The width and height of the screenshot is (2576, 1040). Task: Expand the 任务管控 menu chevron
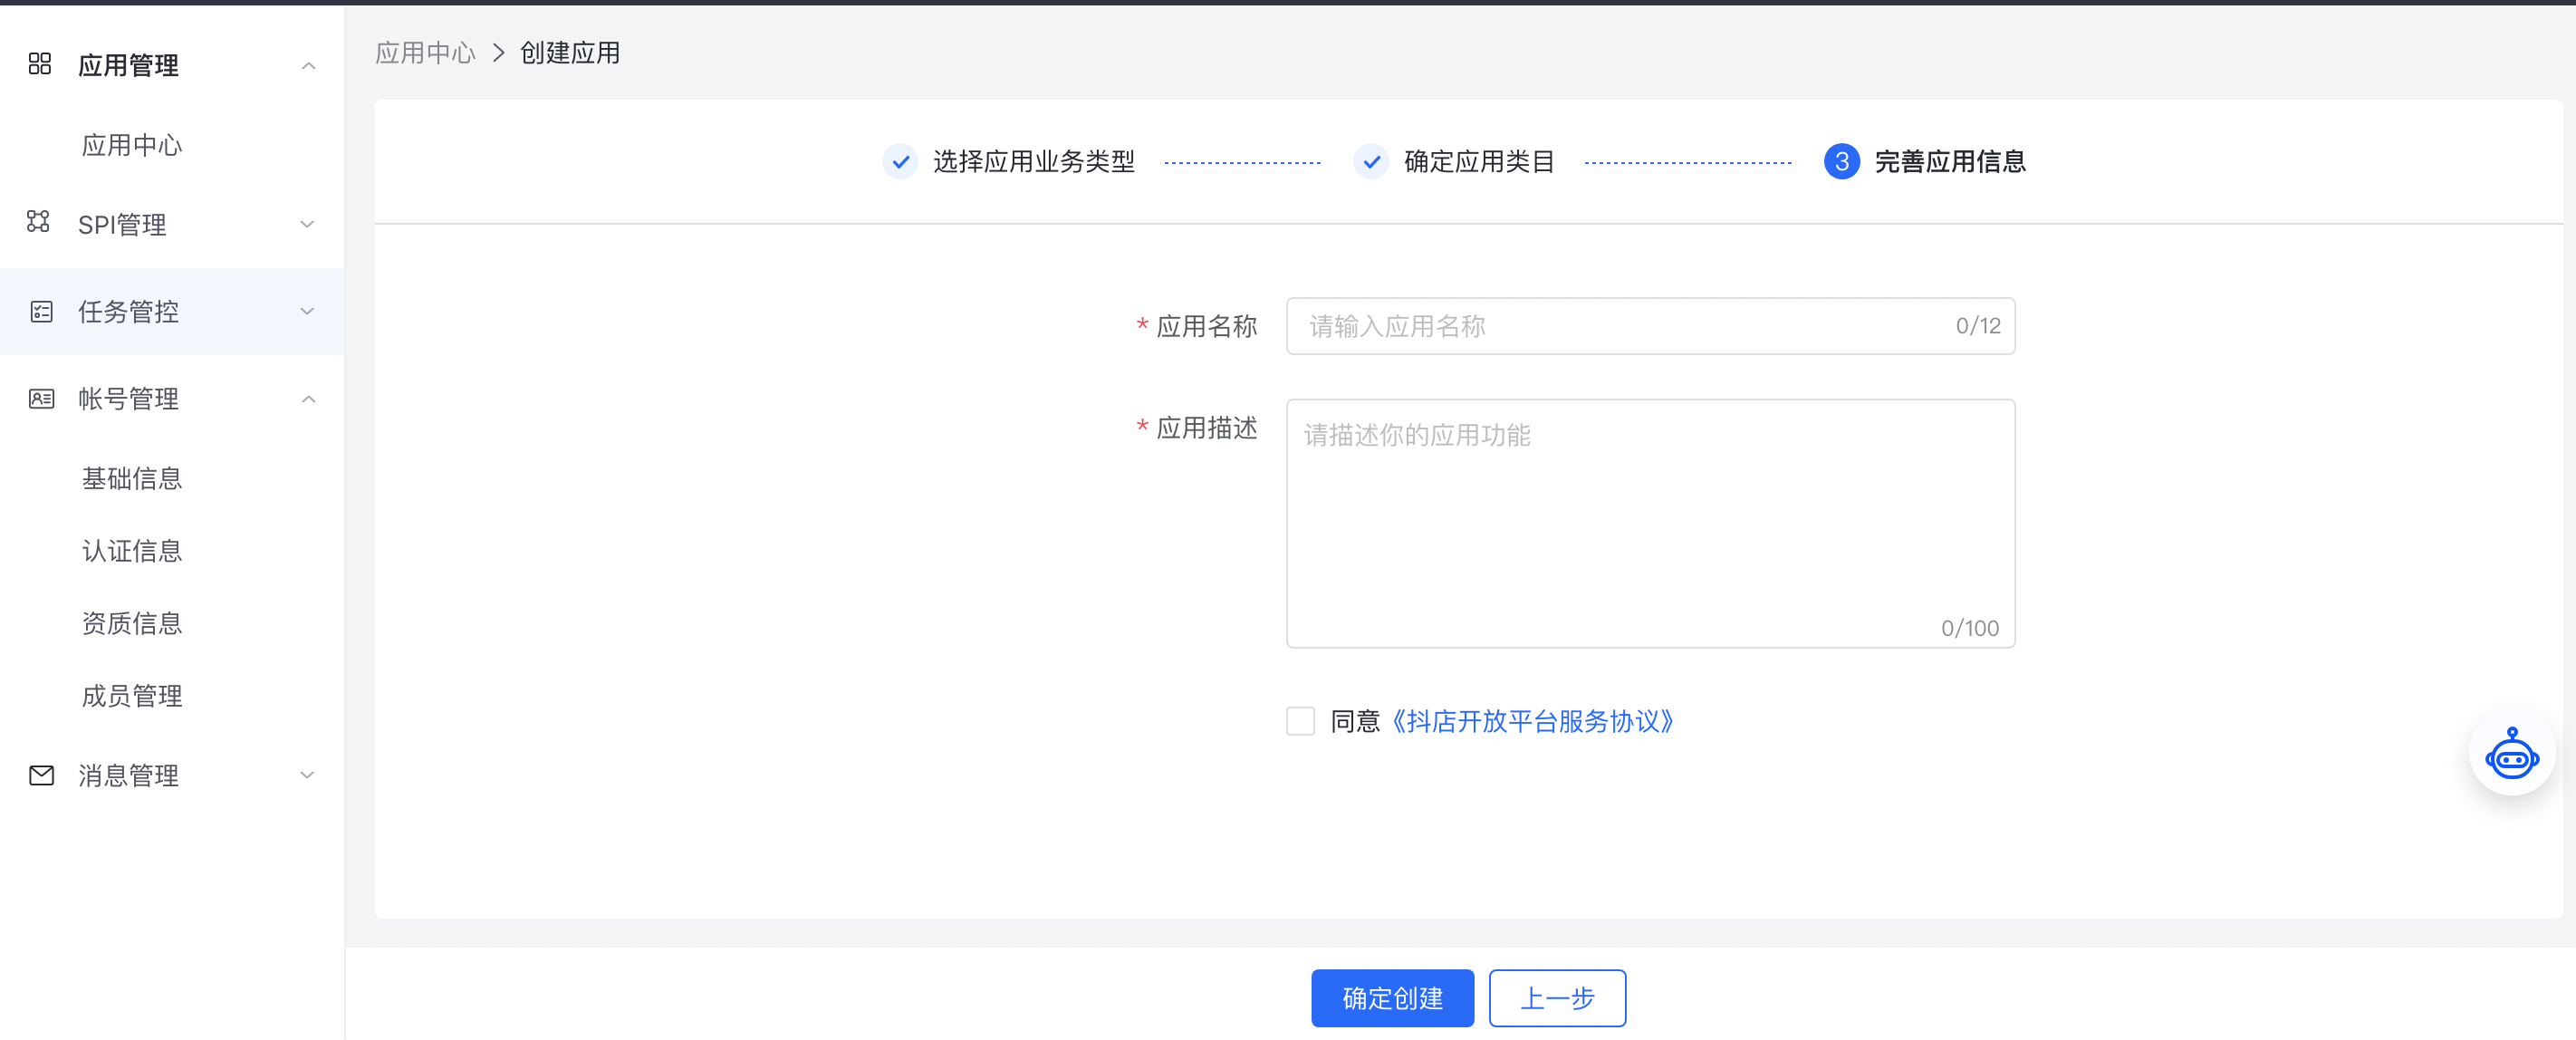point(308,311)
